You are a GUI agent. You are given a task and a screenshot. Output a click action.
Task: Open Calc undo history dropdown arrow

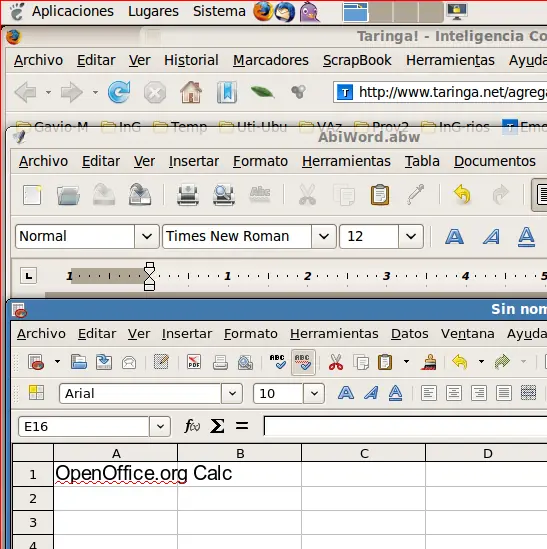pyautogui.click(x=482, y=362)
